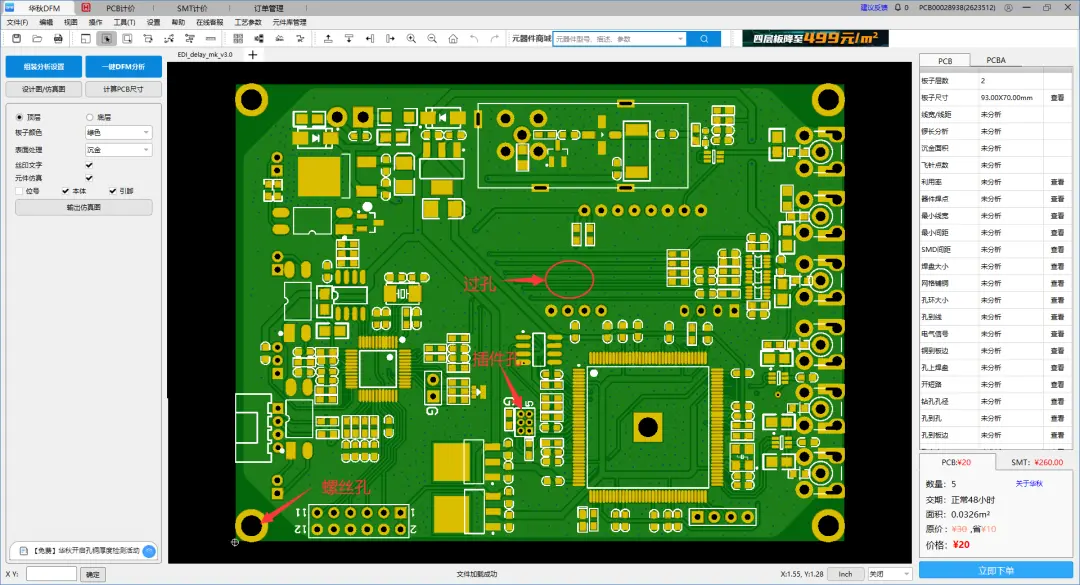Click the rectangle area select tool

[x=127, y=39]
